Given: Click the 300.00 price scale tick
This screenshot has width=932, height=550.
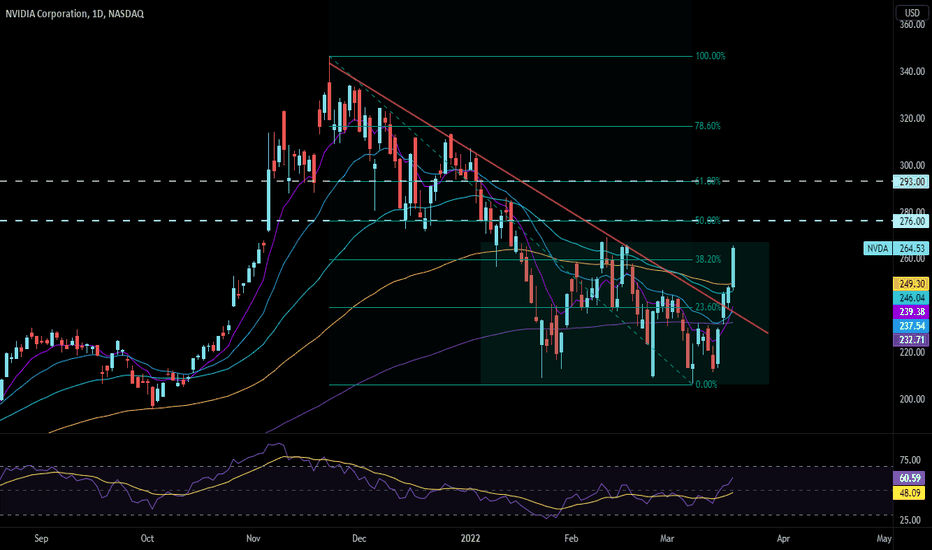Looking at the screenshot, I should coord(912,165).
